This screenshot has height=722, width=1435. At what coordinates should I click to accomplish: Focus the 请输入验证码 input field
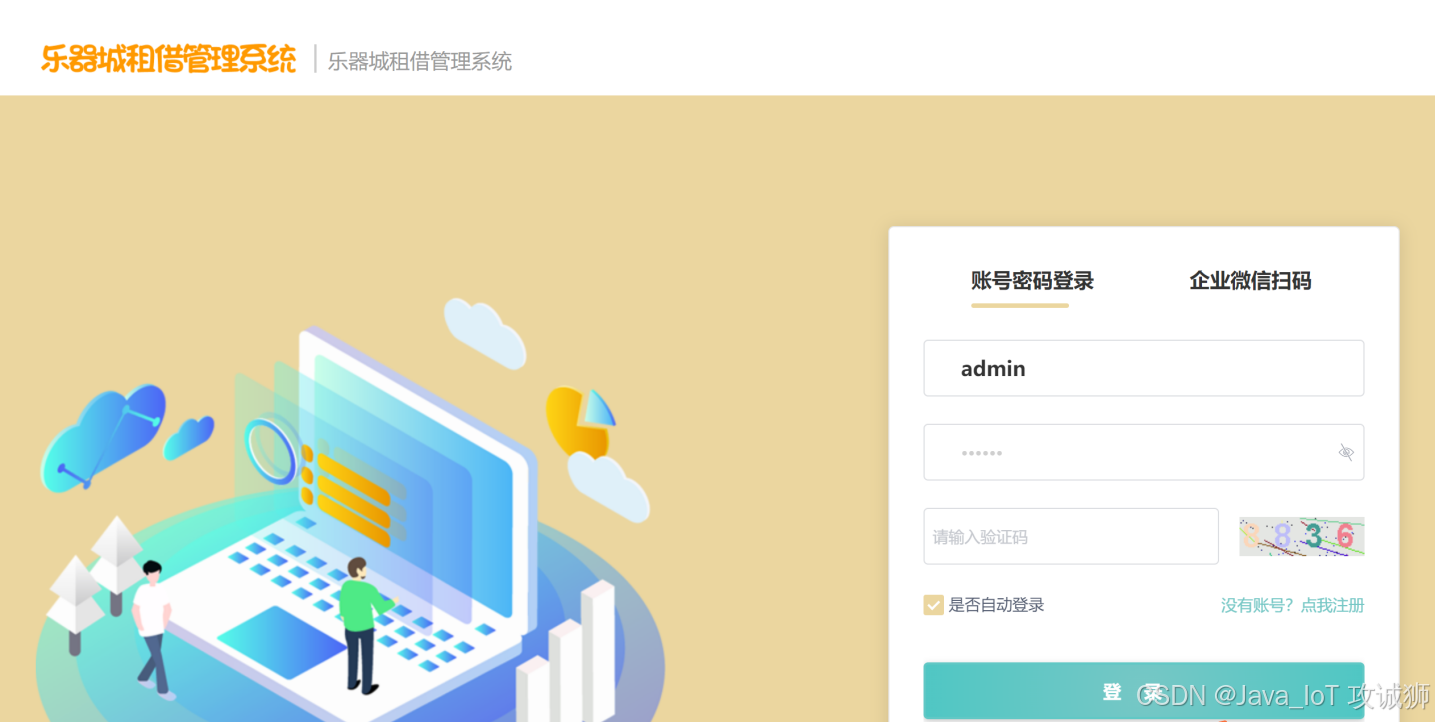pos(1071,536)
